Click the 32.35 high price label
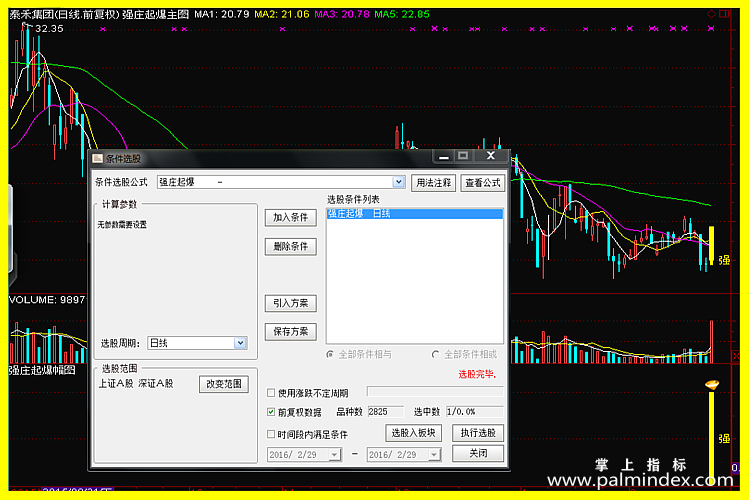 point(49,29)
